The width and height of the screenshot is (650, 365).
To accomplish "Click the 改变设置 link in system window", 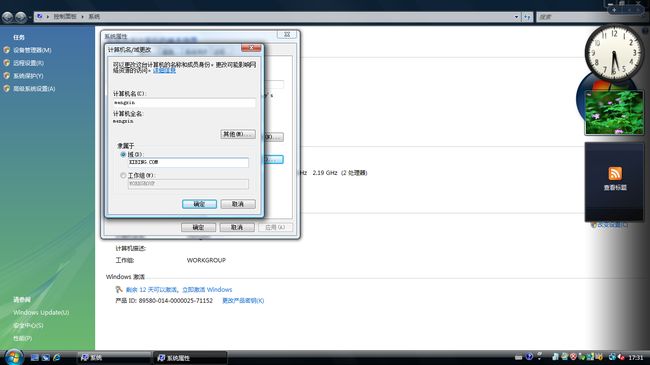I will (612, 225).
